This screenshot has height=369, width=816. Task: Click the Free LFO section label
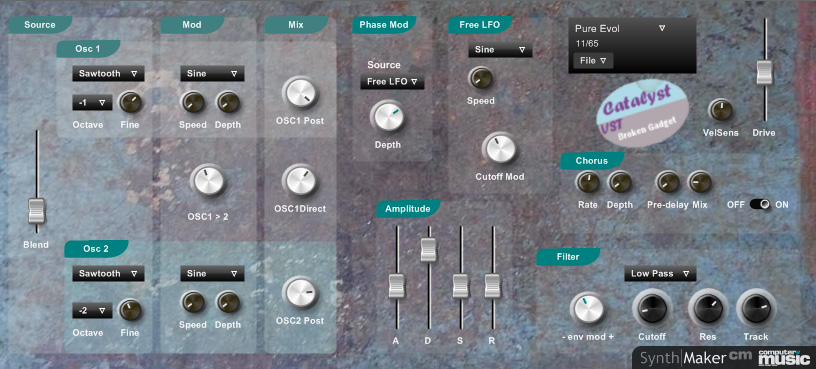click(480, 25)
